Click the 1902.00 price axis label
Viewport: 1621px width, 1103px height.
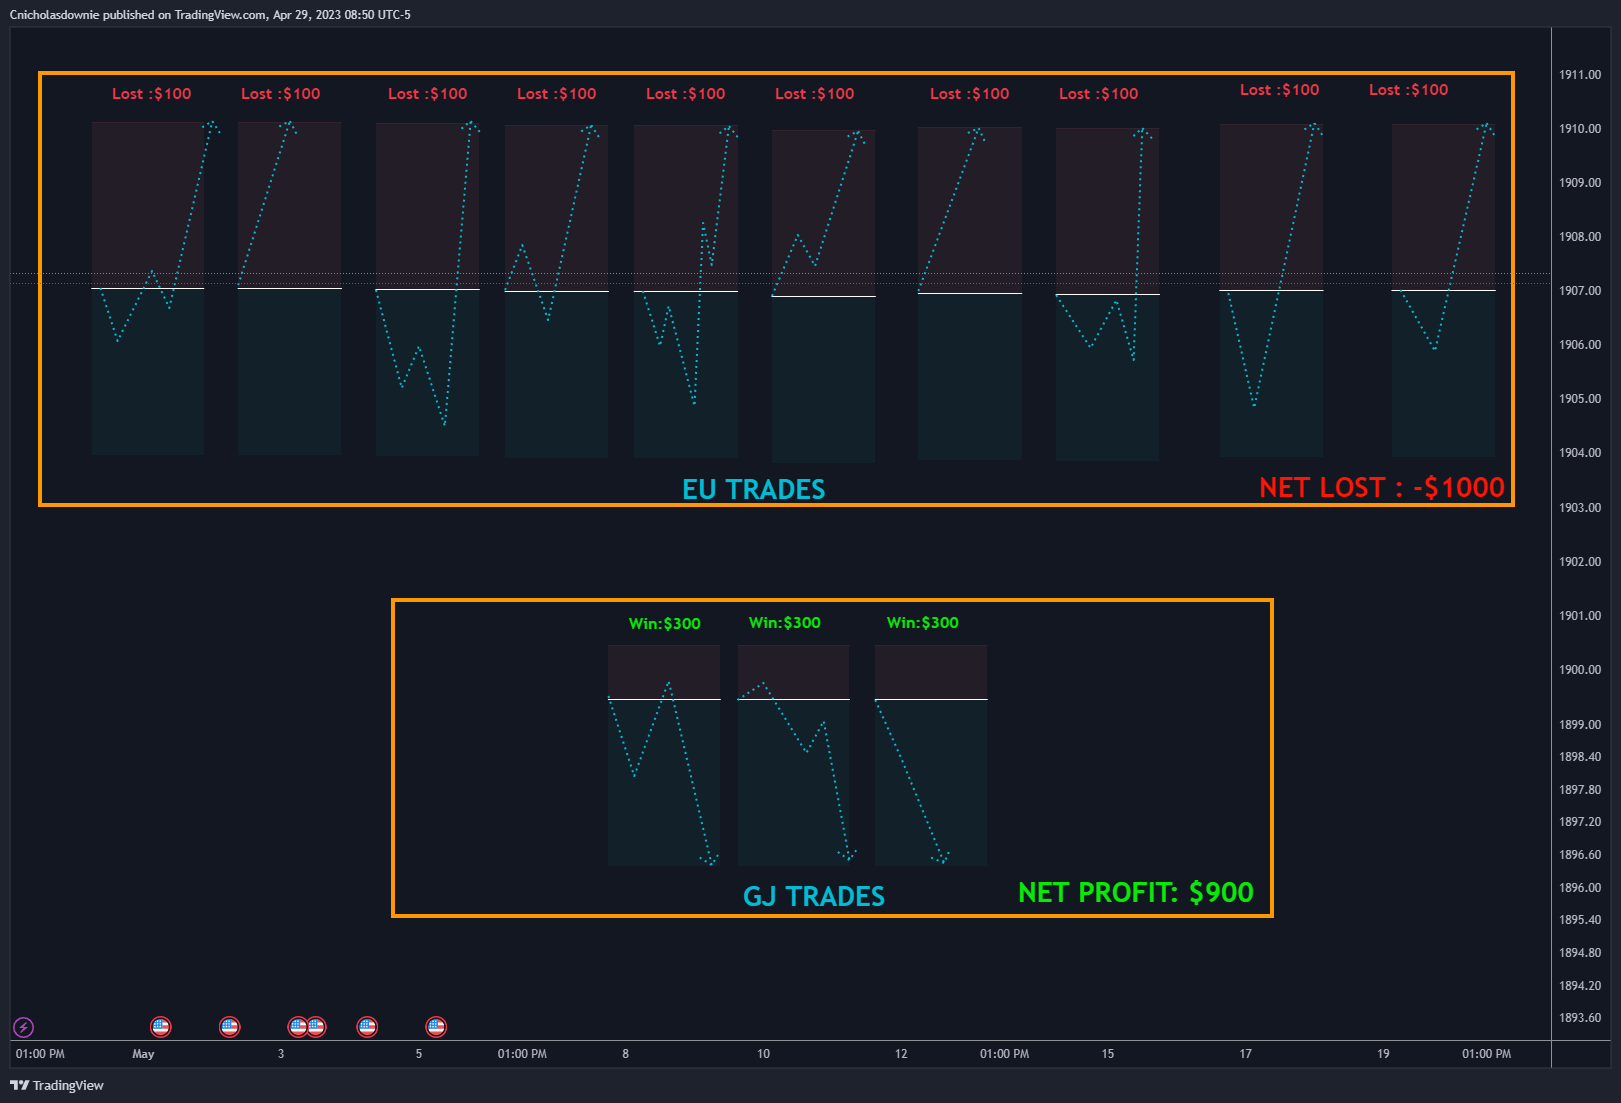point(1580,562)
